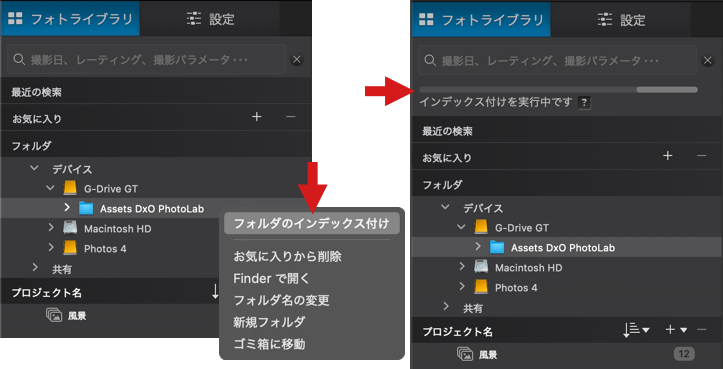Viewport: 723px width, 369px height.
Task: Expand Photos 4 in right panel
Action: (462, 286)
